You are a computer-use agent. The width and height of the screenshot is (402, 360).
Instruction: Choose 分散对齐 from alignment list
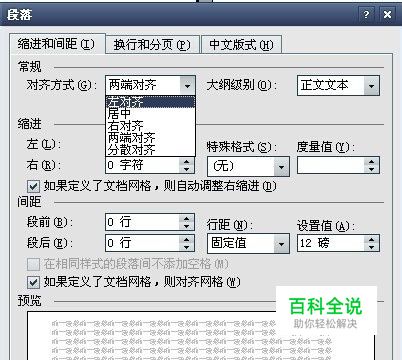click(150, 150)
